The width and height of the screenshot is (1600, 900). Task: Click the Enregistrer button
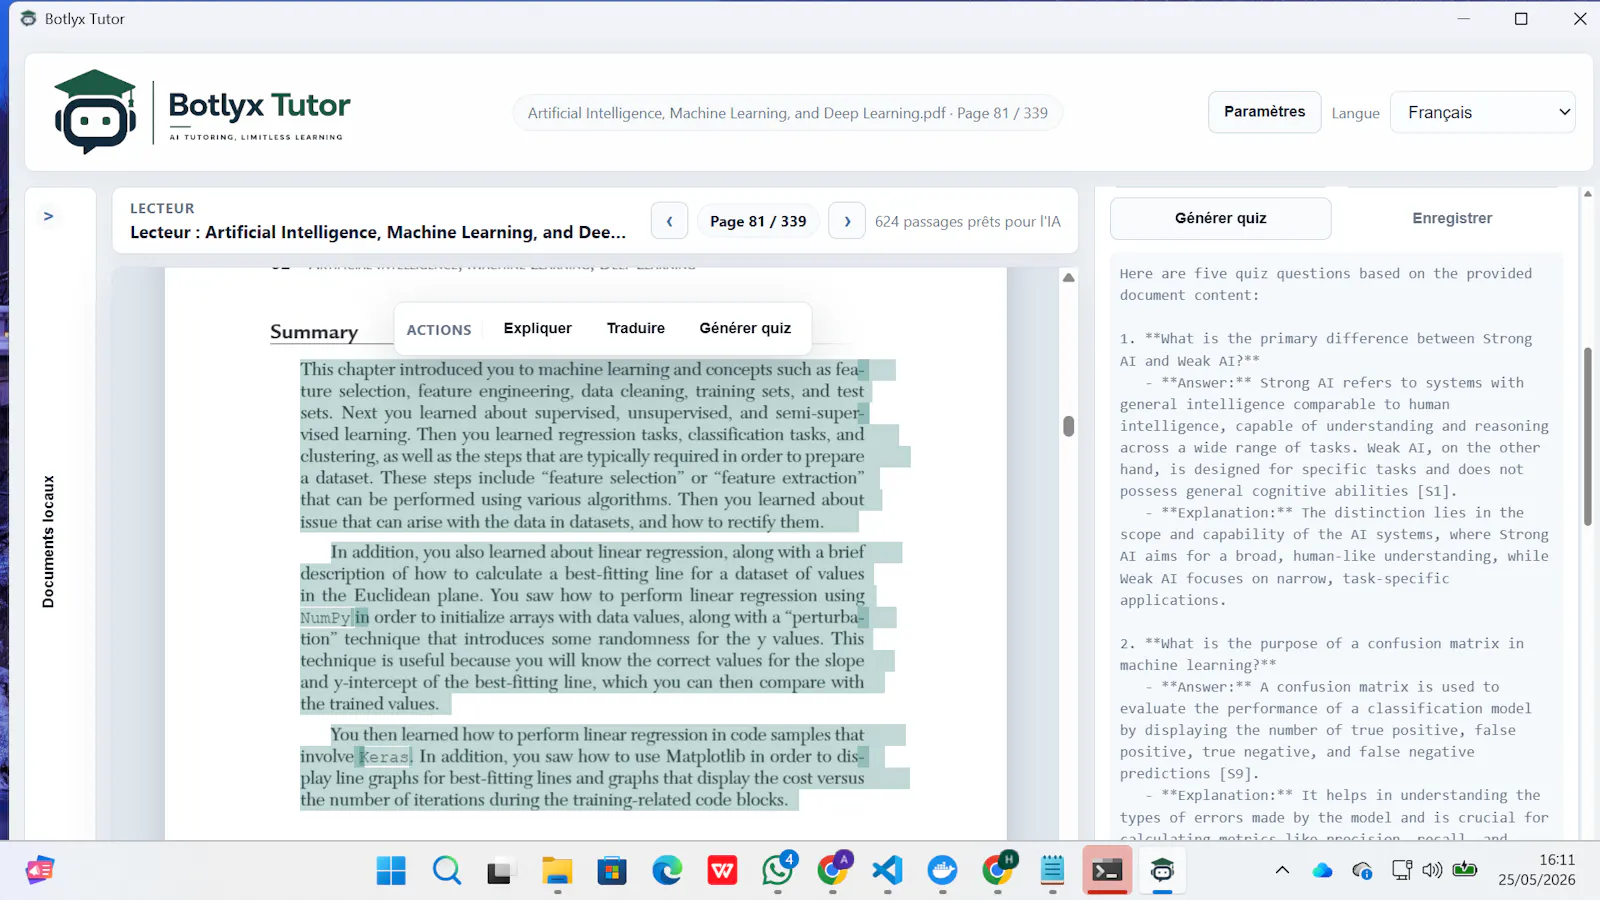click(x=1452, y=218)
